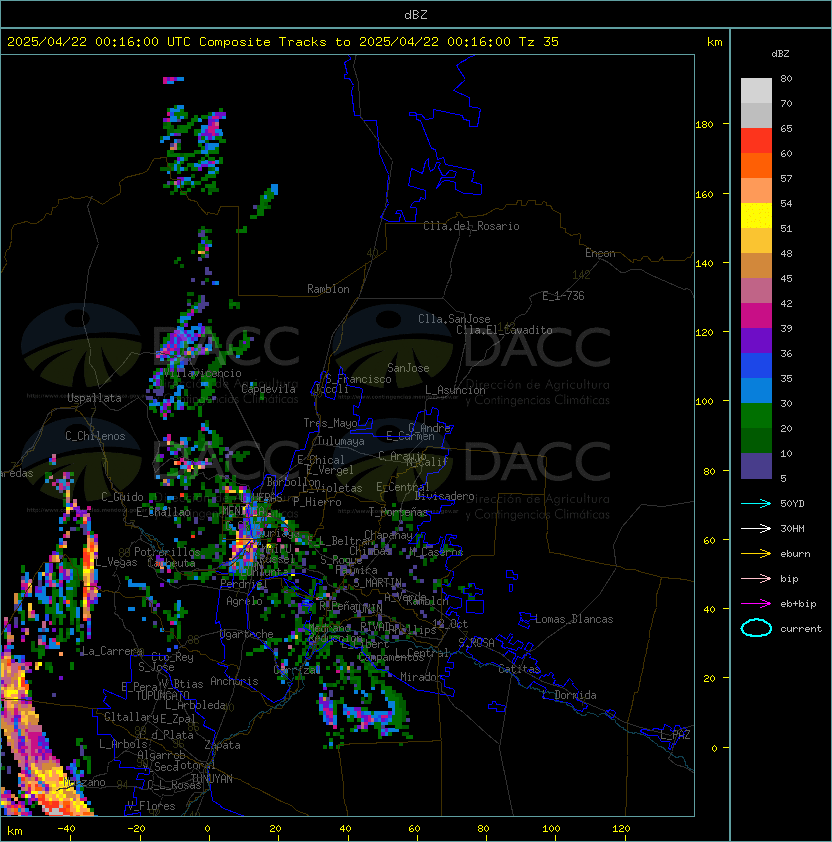Click the E_1-736 map label
Image resolution: width=832 pixels, height=842 pixels.
click(x=563, y=296)
